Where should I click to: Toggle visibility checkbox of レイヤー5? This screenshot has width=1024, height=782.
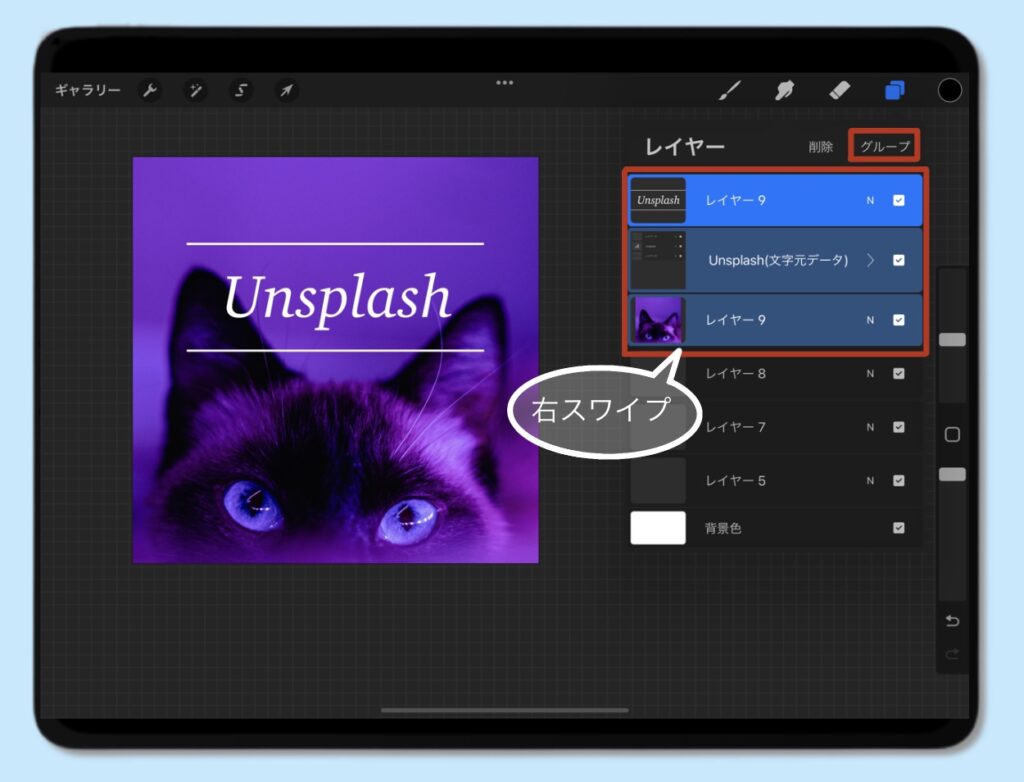tap(899, 480)
